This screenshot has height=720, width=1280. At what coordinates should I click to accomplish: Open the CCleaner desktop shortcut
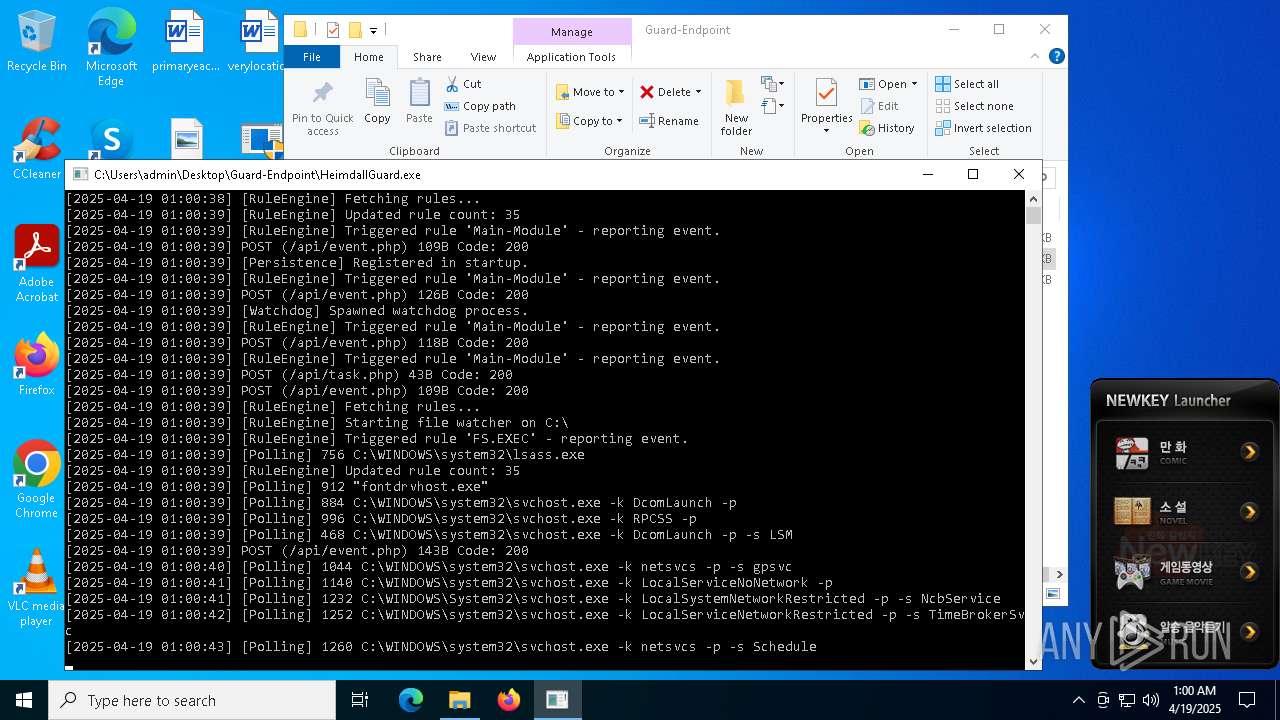[x=37, y=148]
